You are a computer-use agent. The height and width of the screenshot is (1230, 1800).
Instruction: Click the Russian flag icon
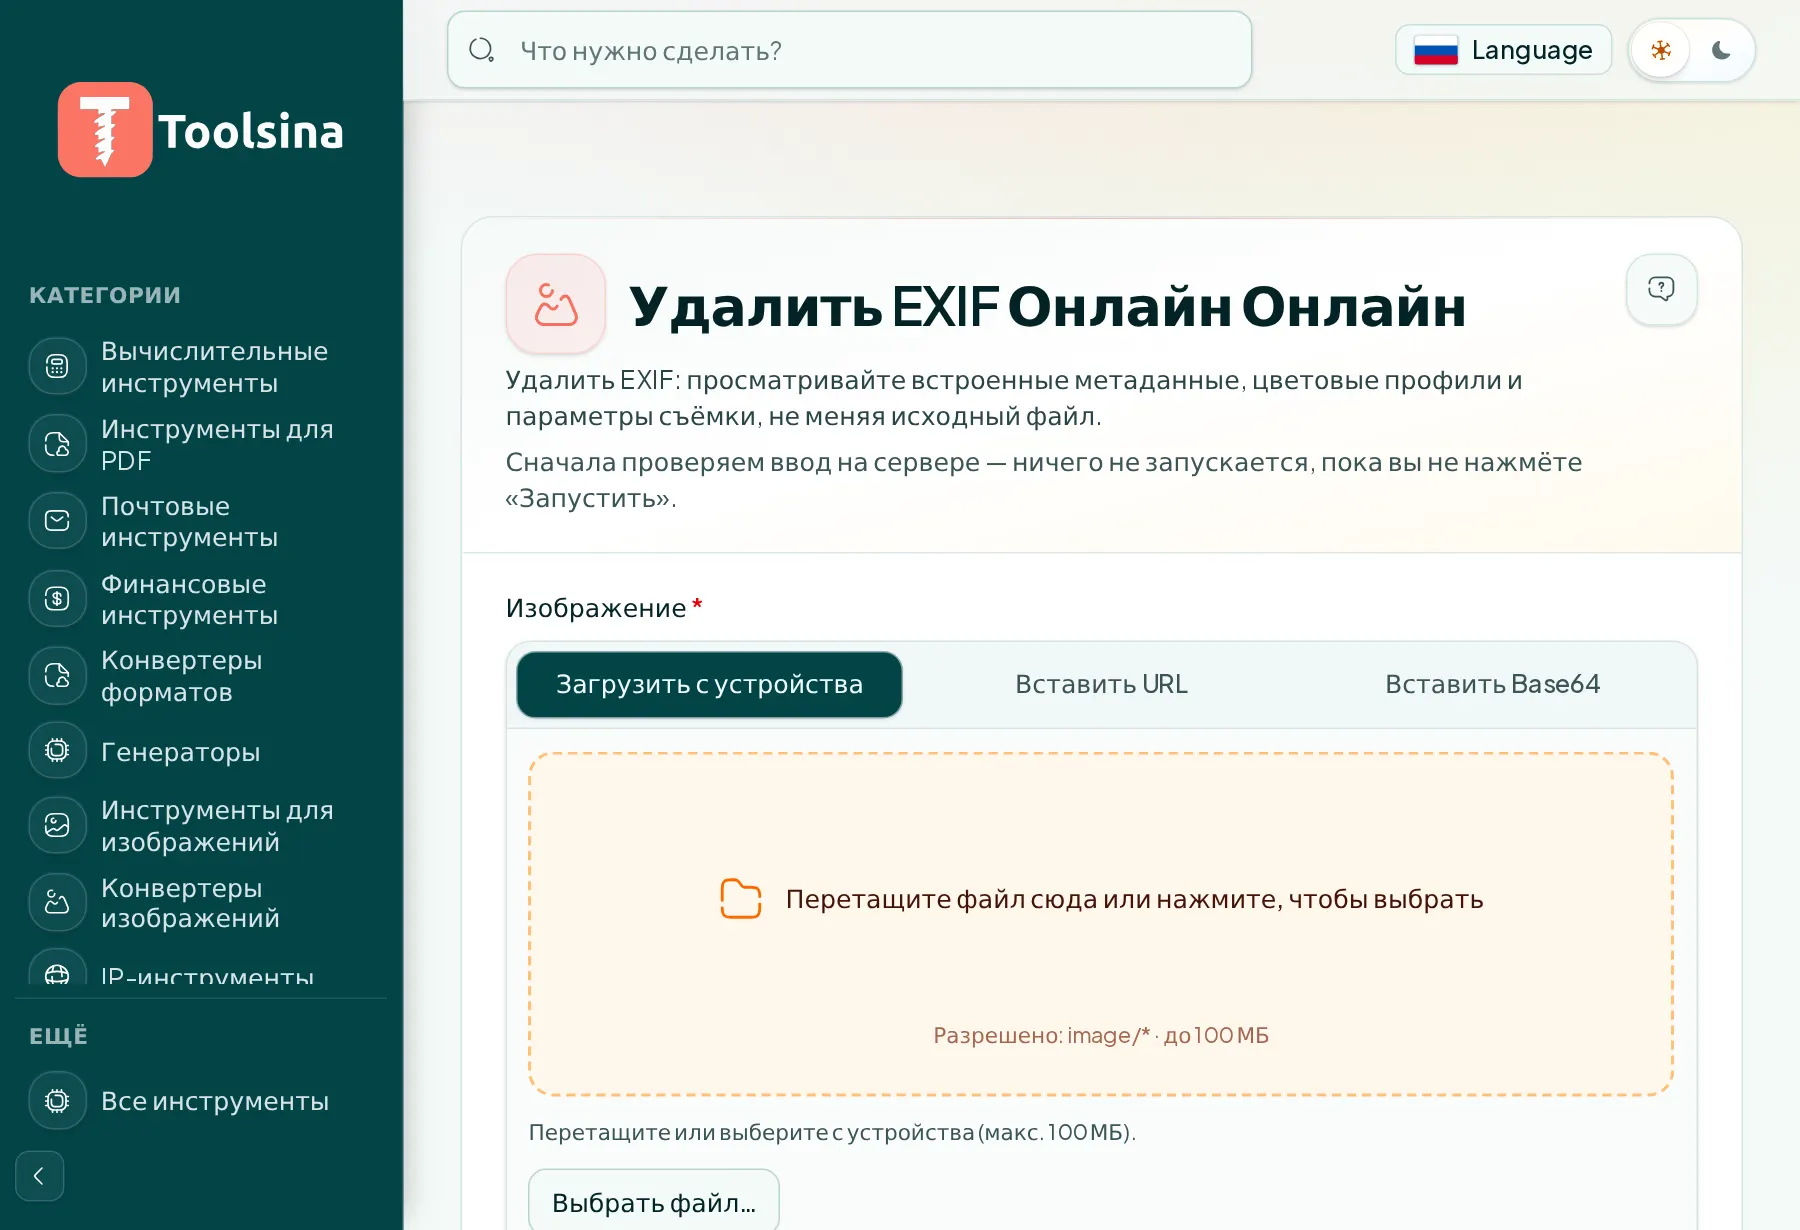pyautogui.click(x=1436, y=50)
